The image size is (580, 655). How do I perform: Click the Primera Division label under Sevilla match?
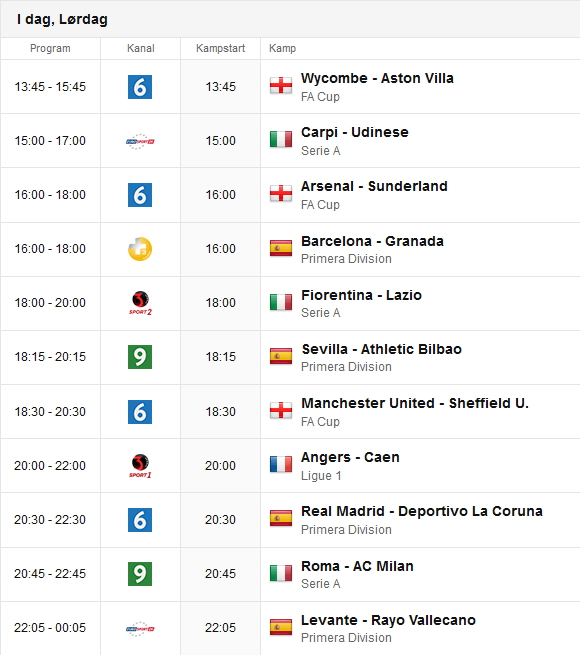(346, 367)
